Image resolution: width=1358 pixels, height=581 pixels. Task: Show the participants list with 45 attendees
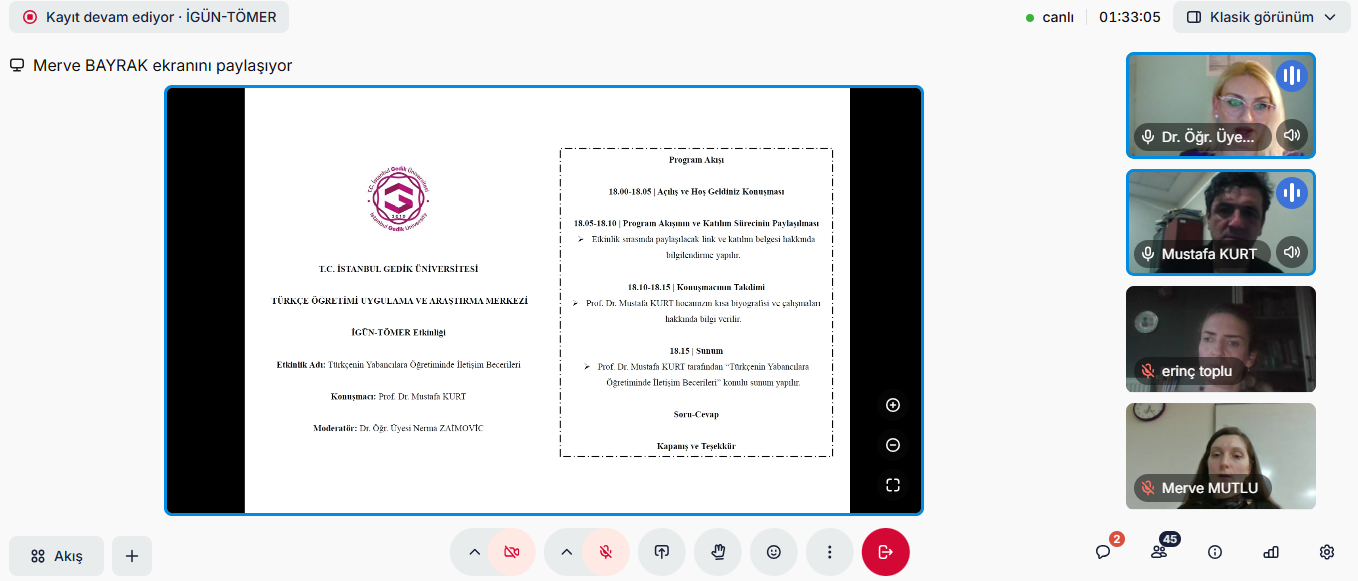pos(1159,552)
